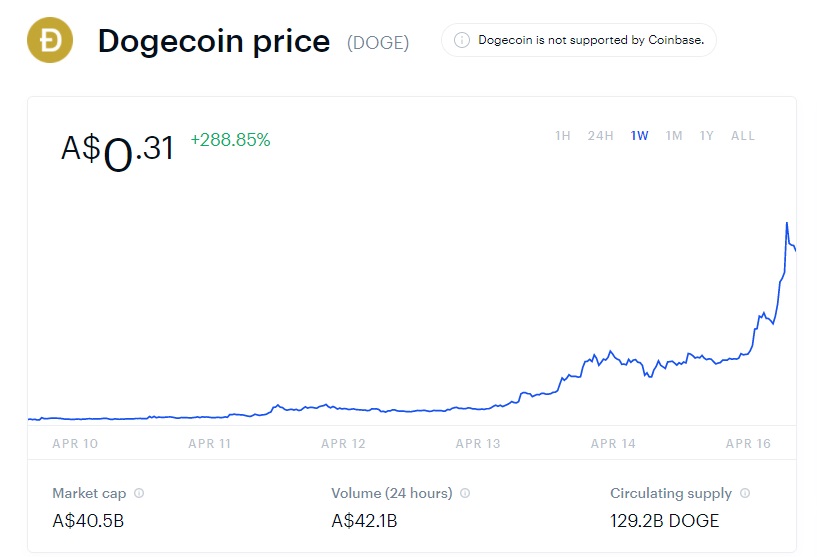Click the Dogecoin price heading
This screenshot has width=817, height=557.
213,41
